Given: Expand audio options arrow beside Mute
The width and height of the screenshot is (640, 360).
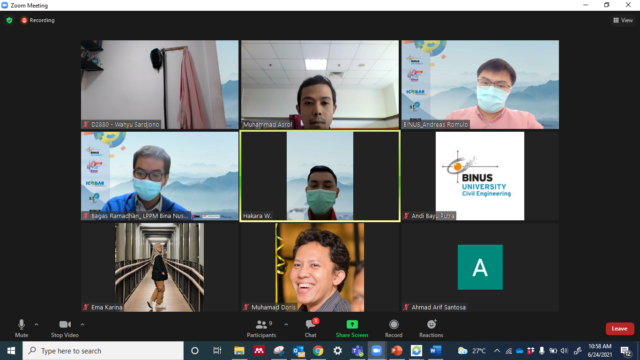Looking at the screenshot, I should click(36, 324).
